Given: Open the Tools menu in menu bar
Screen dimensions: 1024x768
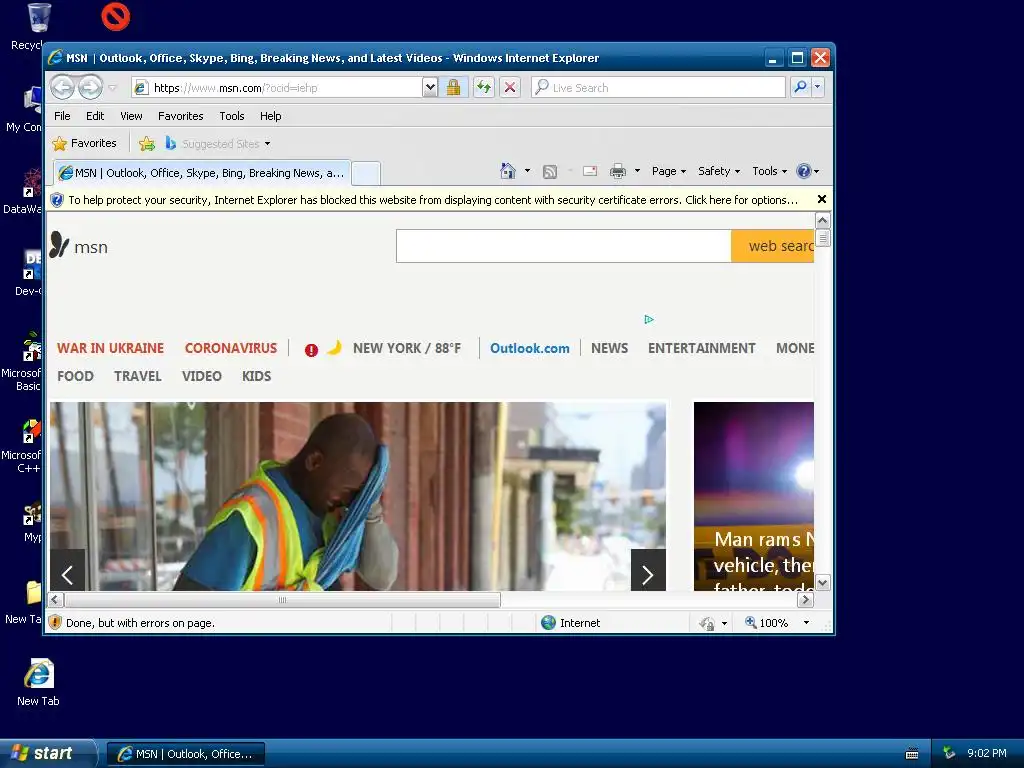Looking at the screenshot, I should [232, 116].
